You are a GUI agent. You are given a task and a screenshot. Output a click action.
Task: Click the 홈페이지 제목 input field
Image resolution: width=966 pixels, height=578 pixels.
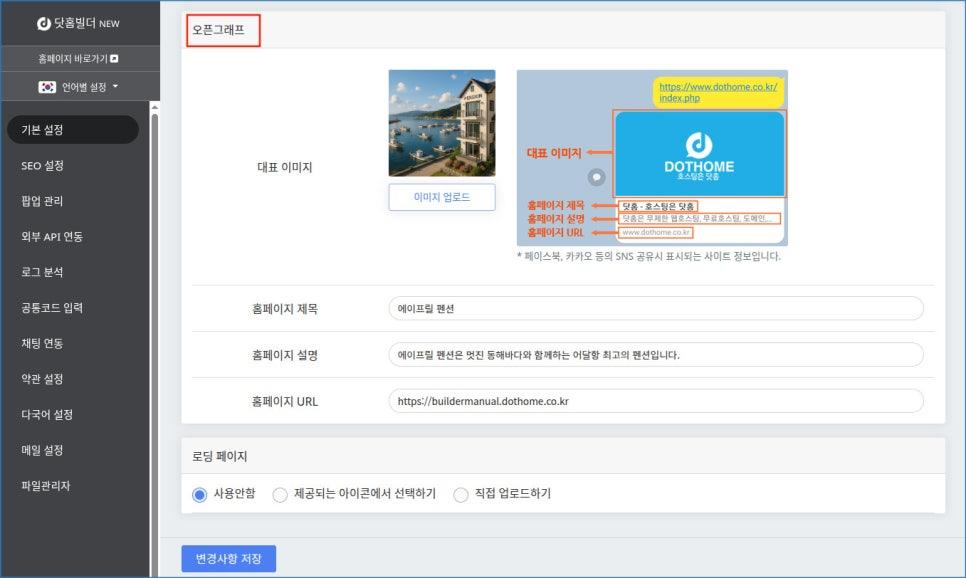[x=655, y=309]
